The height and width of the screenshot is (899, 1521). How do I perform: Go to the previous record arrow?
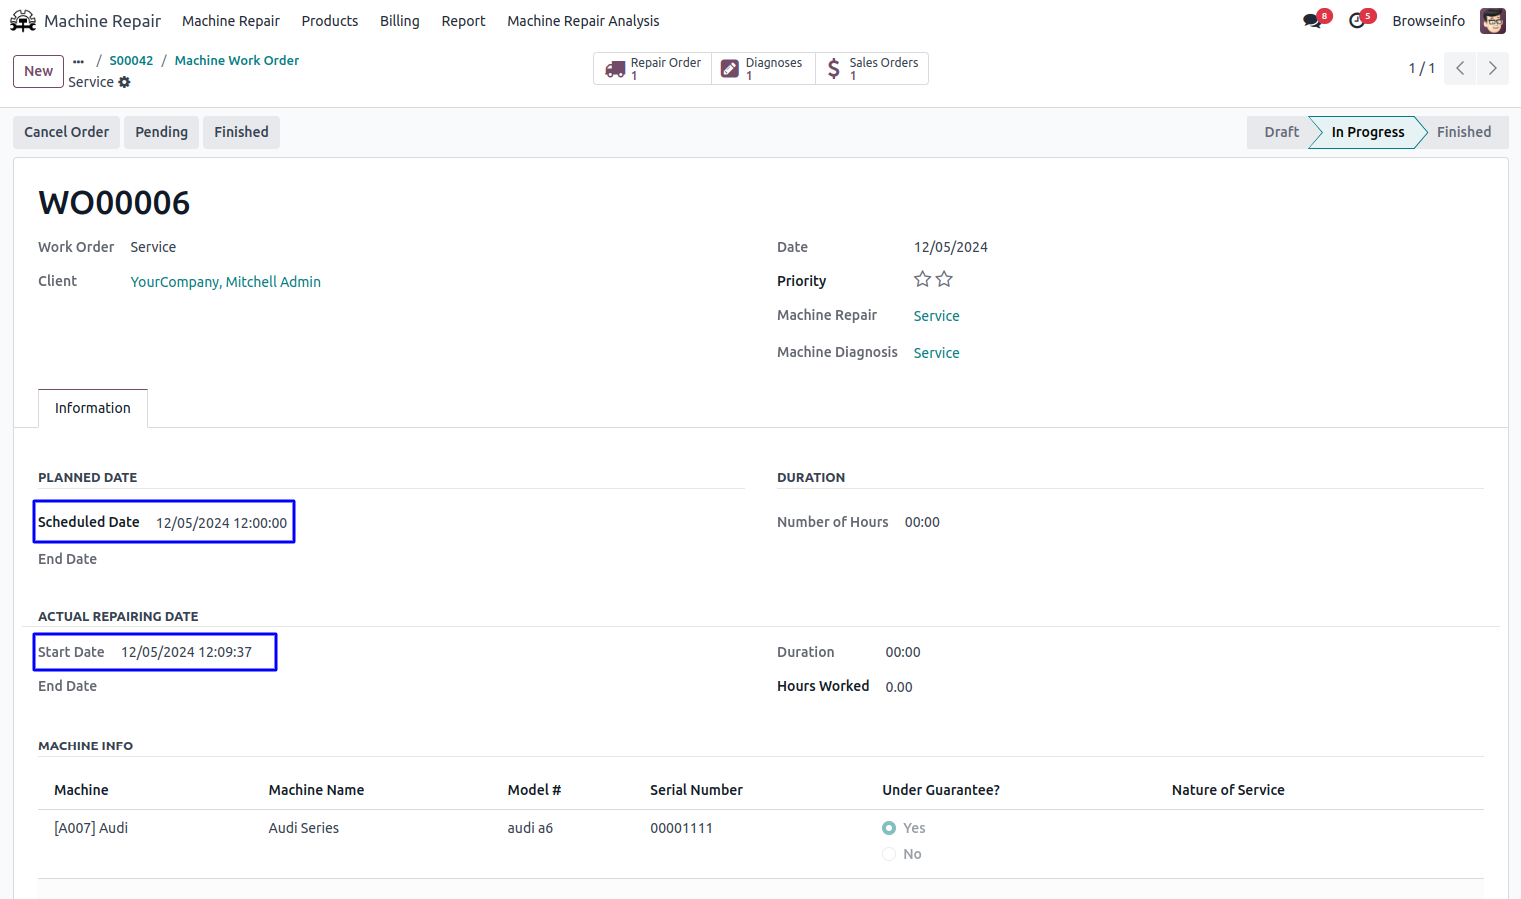click(1460, 68)
